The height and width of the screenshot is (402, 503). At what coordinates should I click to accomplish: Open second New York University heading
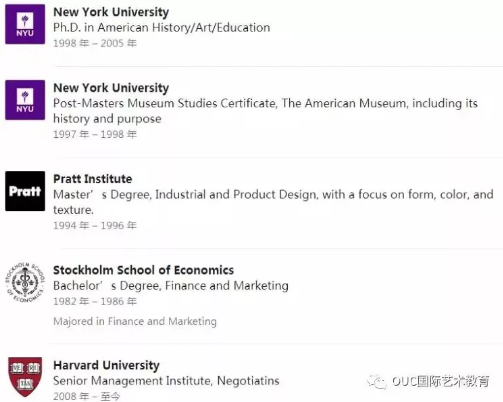111,88
